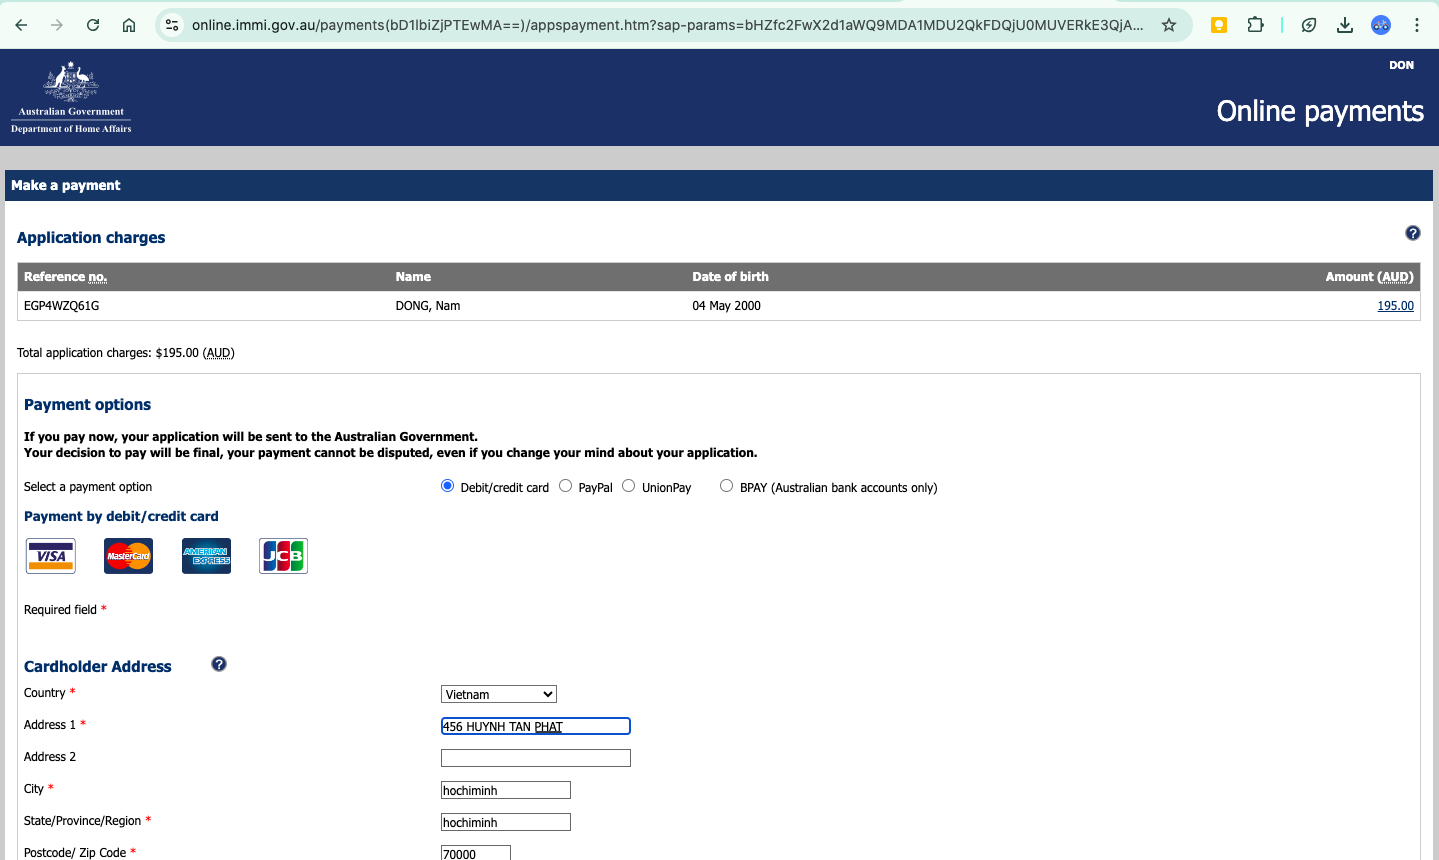
Task: Select BPAY payment option
Action: pyautogui.click(x=726, y=485)
